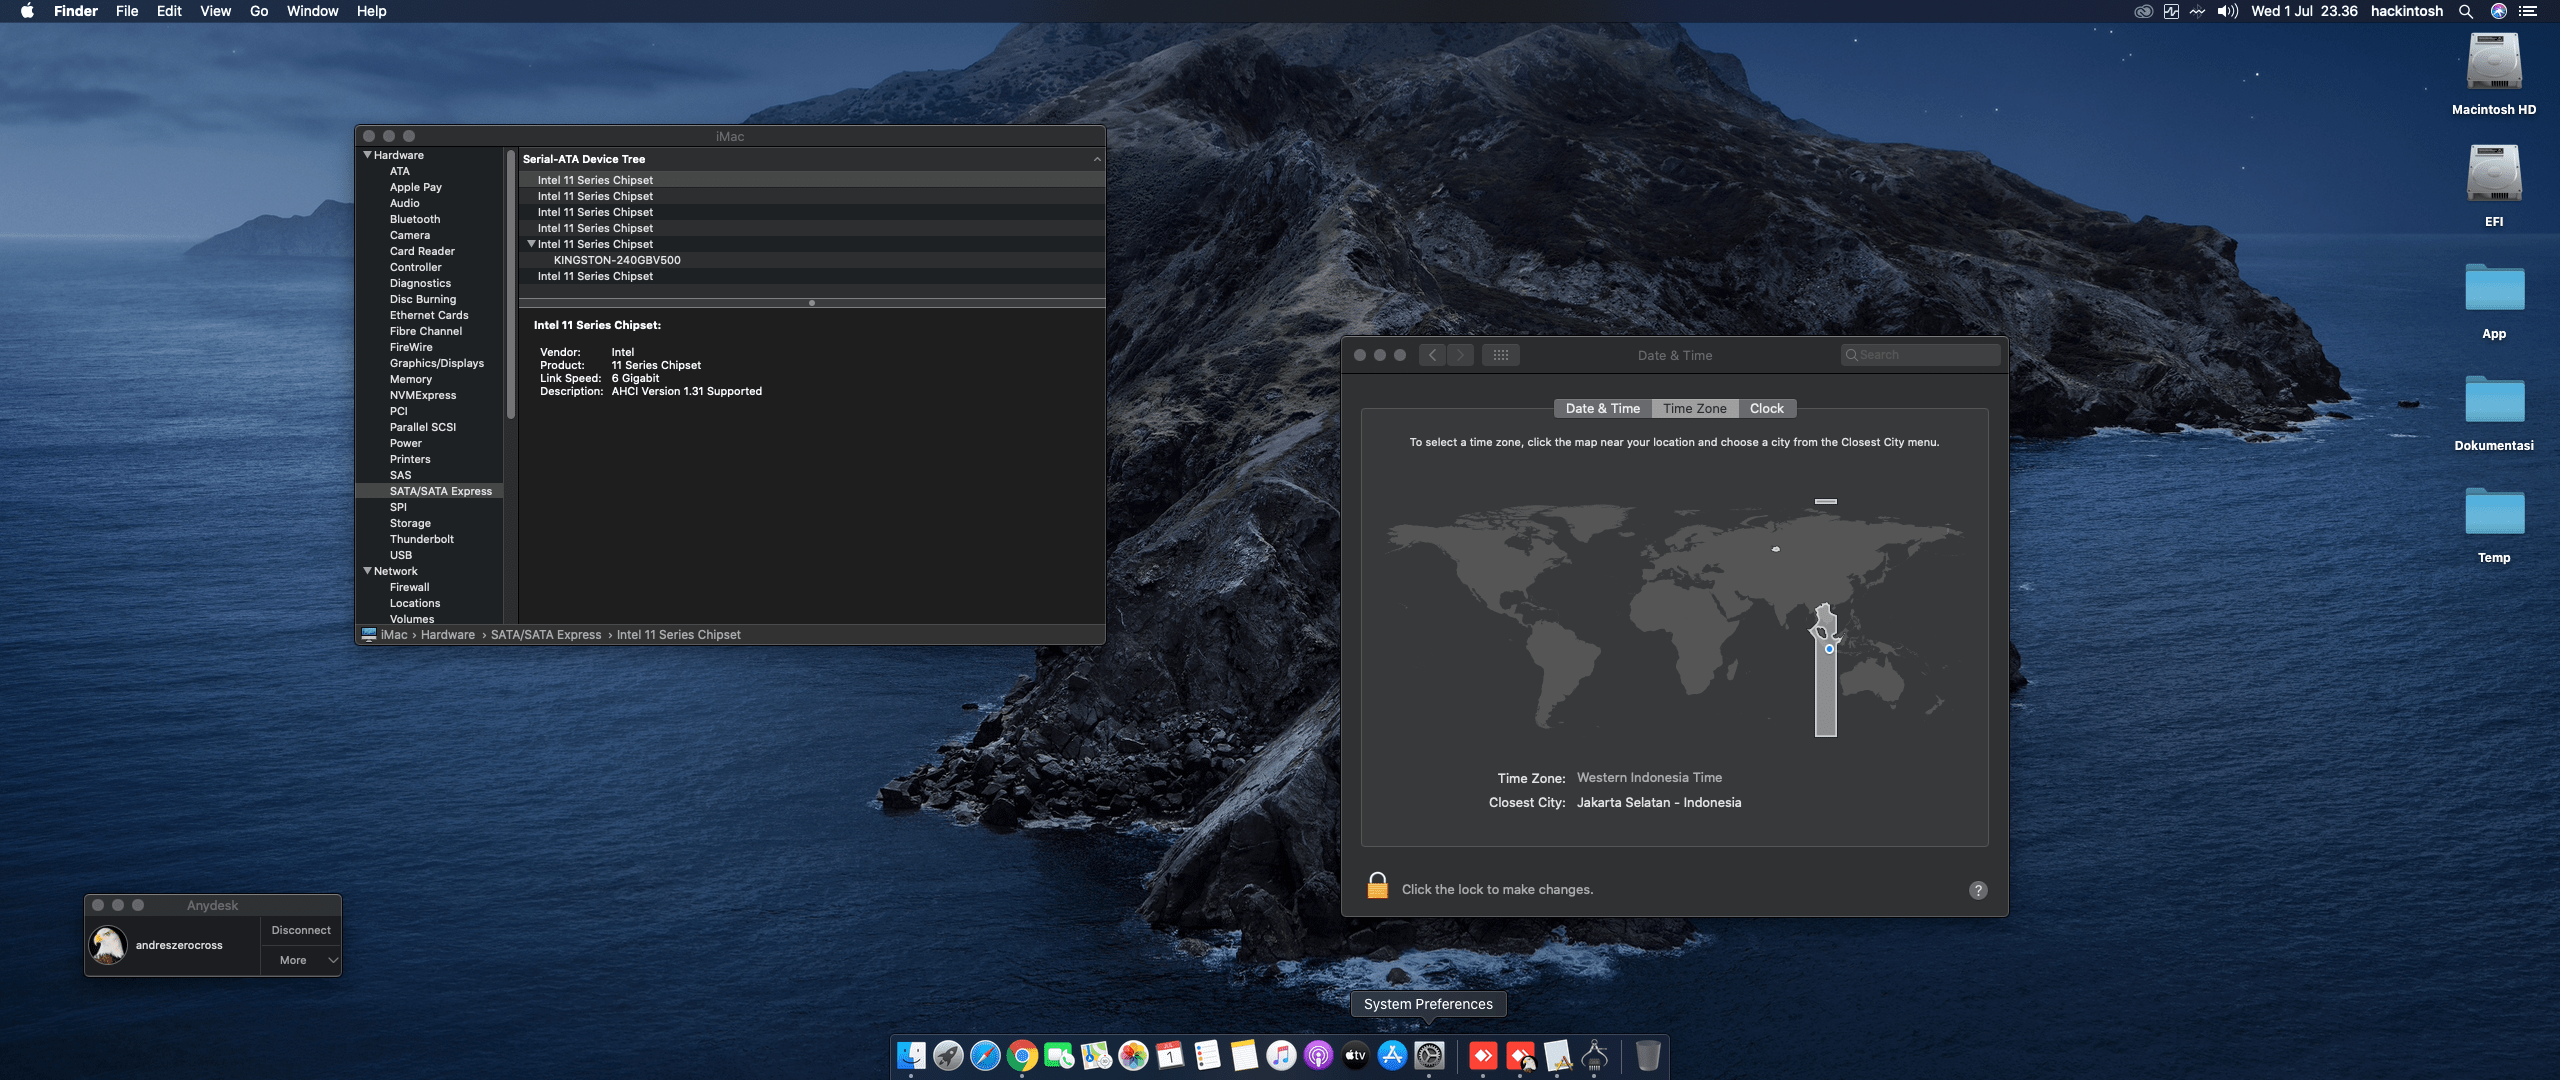Launch Google Chrome from the dock
Viewport: 2560px width, 1080px height.
[x=1022, y=1055]
